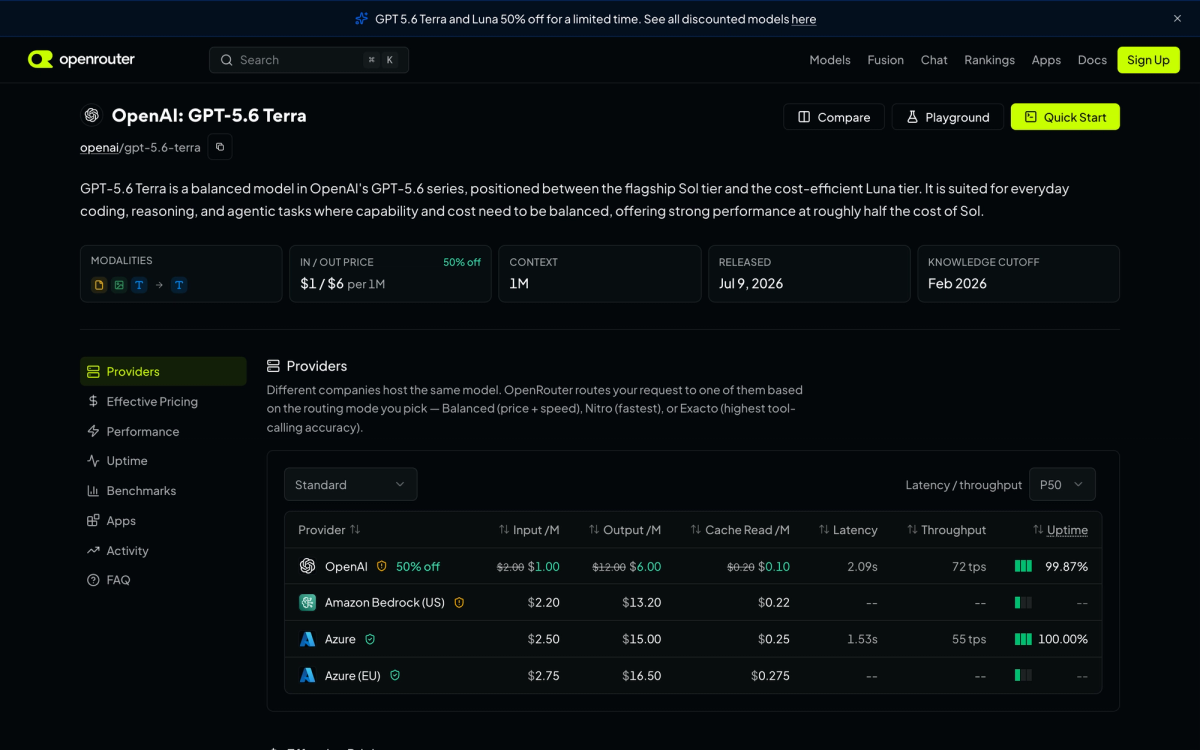The image size is (1200, 750).
Task: Click the image input modality icon
Action: point(119,285)
